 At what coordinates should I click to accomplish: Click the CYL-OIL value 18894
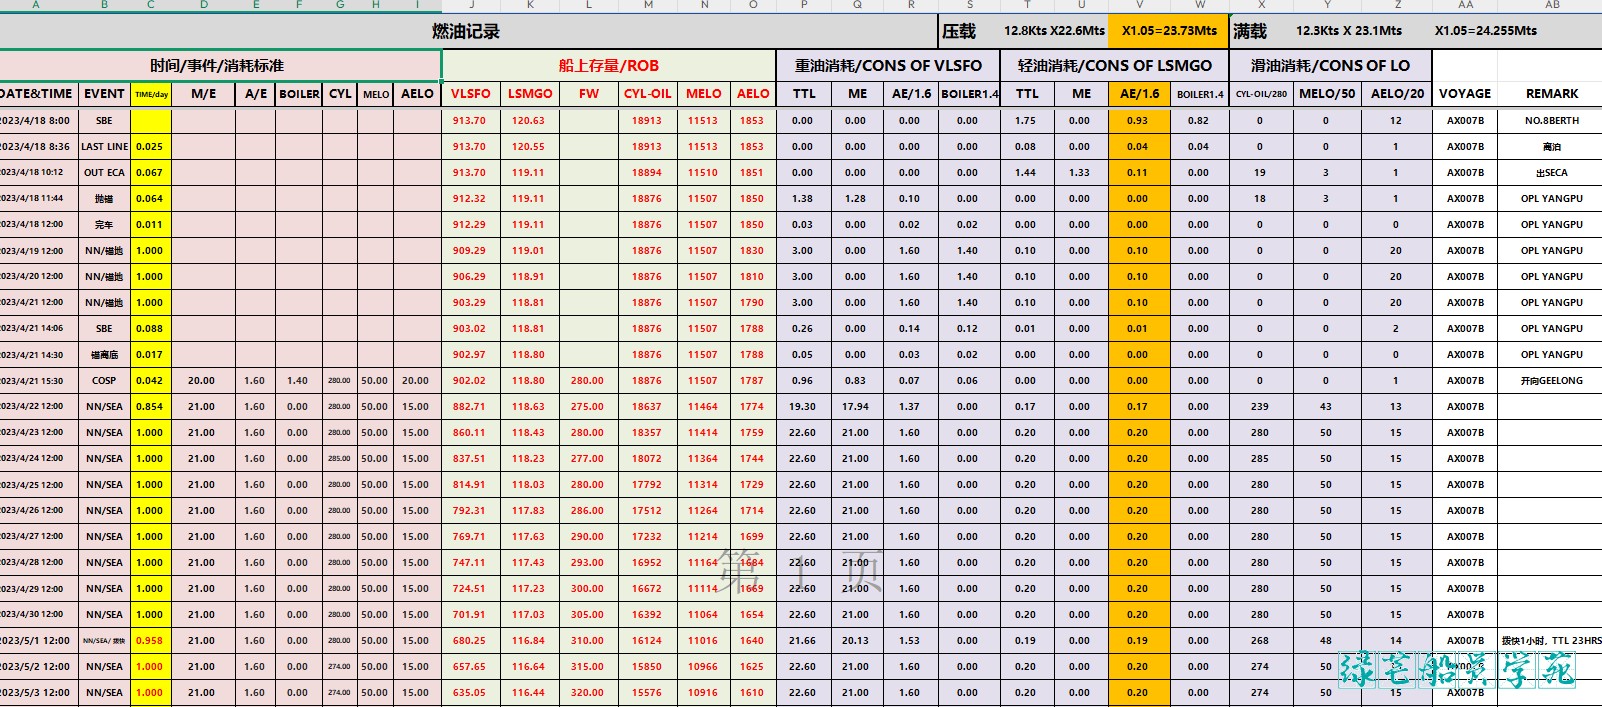(x=647, y=173)
